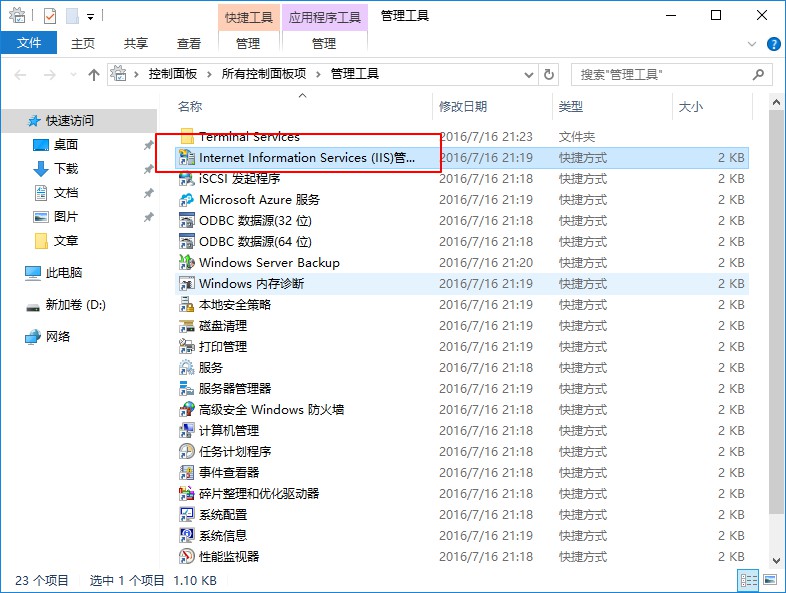Sort by the 大小 column header

tap(690, 106)
